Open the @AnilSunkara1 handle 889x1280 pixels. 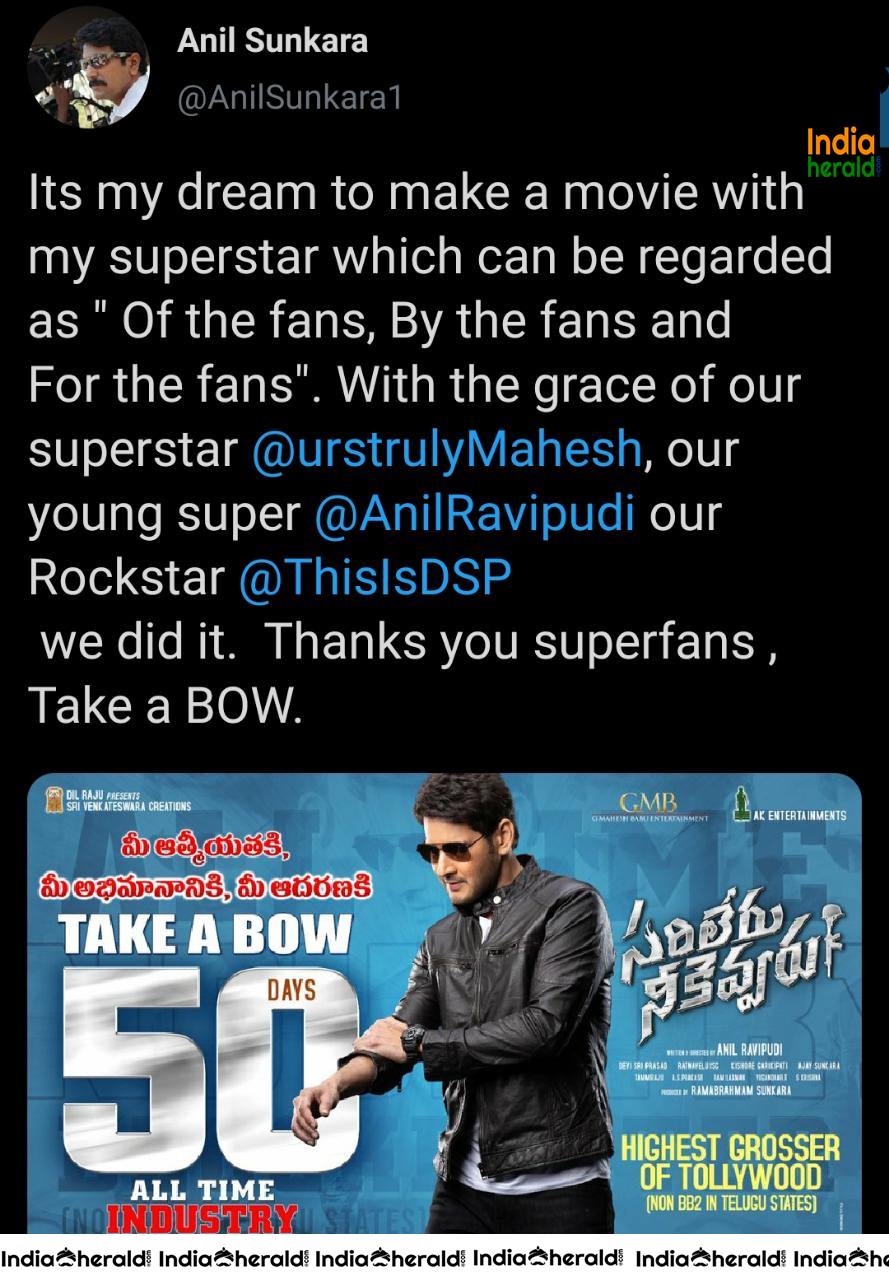(x=289, y=99)
